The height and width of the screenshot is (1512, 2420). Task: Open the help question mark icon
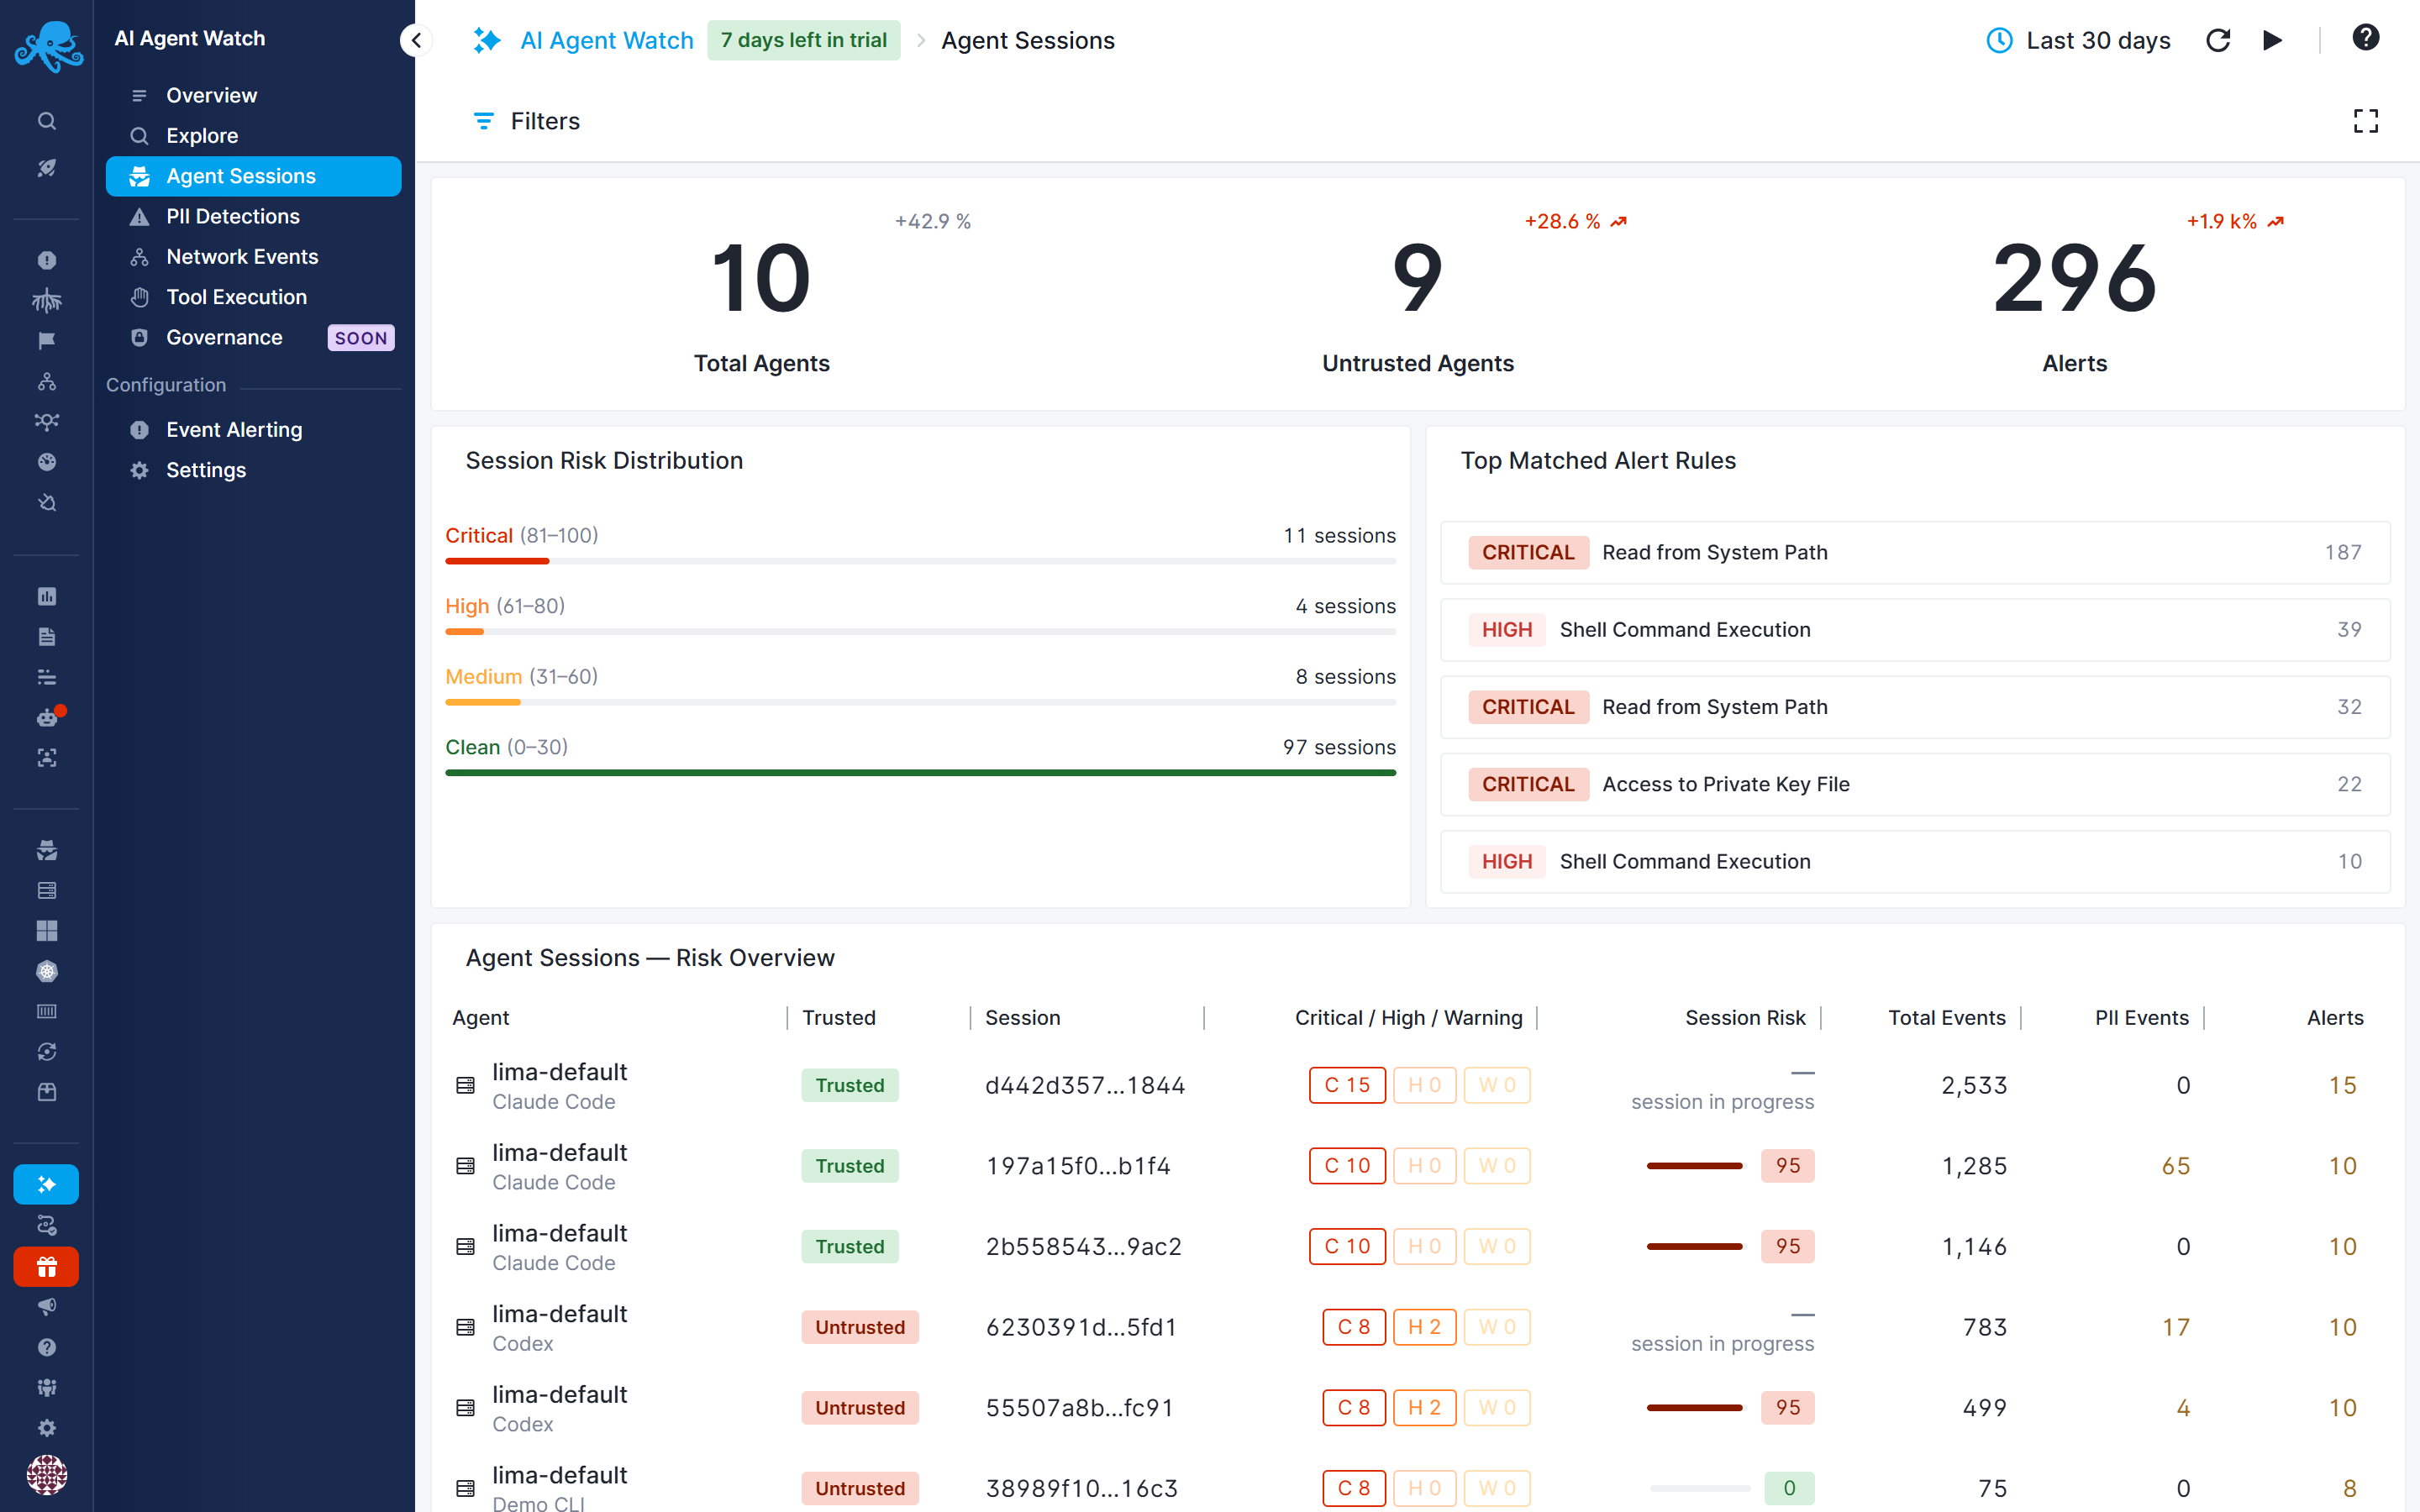pyautogui.click(x=2365, y=38)
